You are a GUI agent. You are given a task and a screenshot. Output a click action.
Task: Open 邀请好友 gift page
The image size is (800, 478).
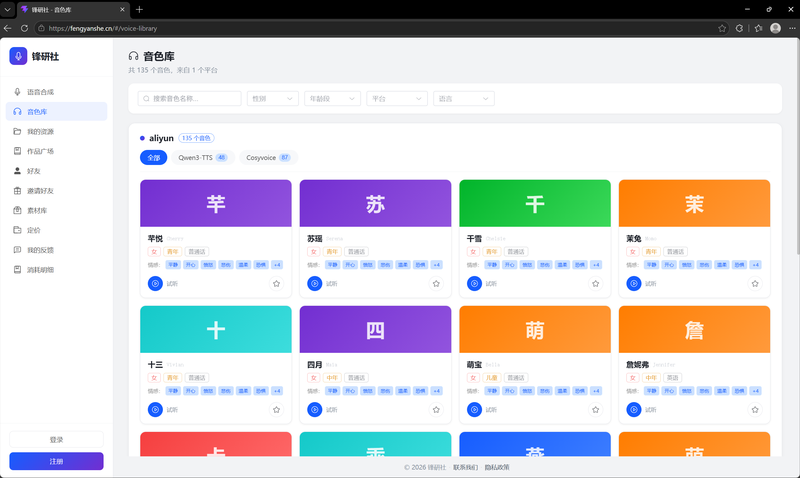[x=57, y=190]
